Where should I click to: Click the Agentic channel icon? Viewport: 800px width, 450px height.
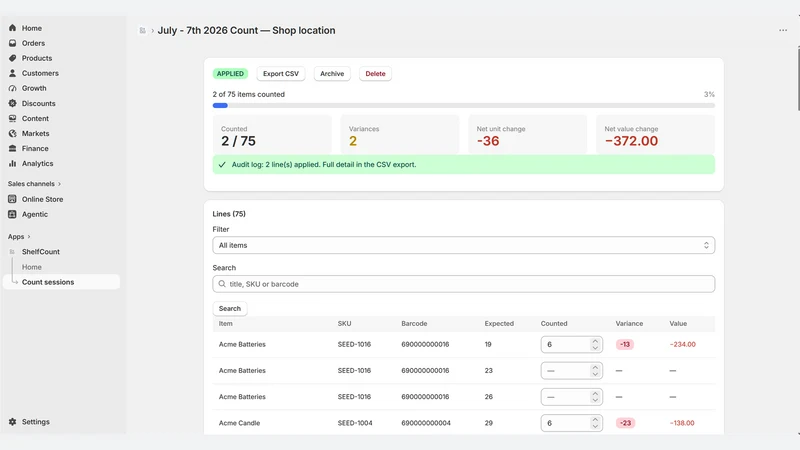12,214
